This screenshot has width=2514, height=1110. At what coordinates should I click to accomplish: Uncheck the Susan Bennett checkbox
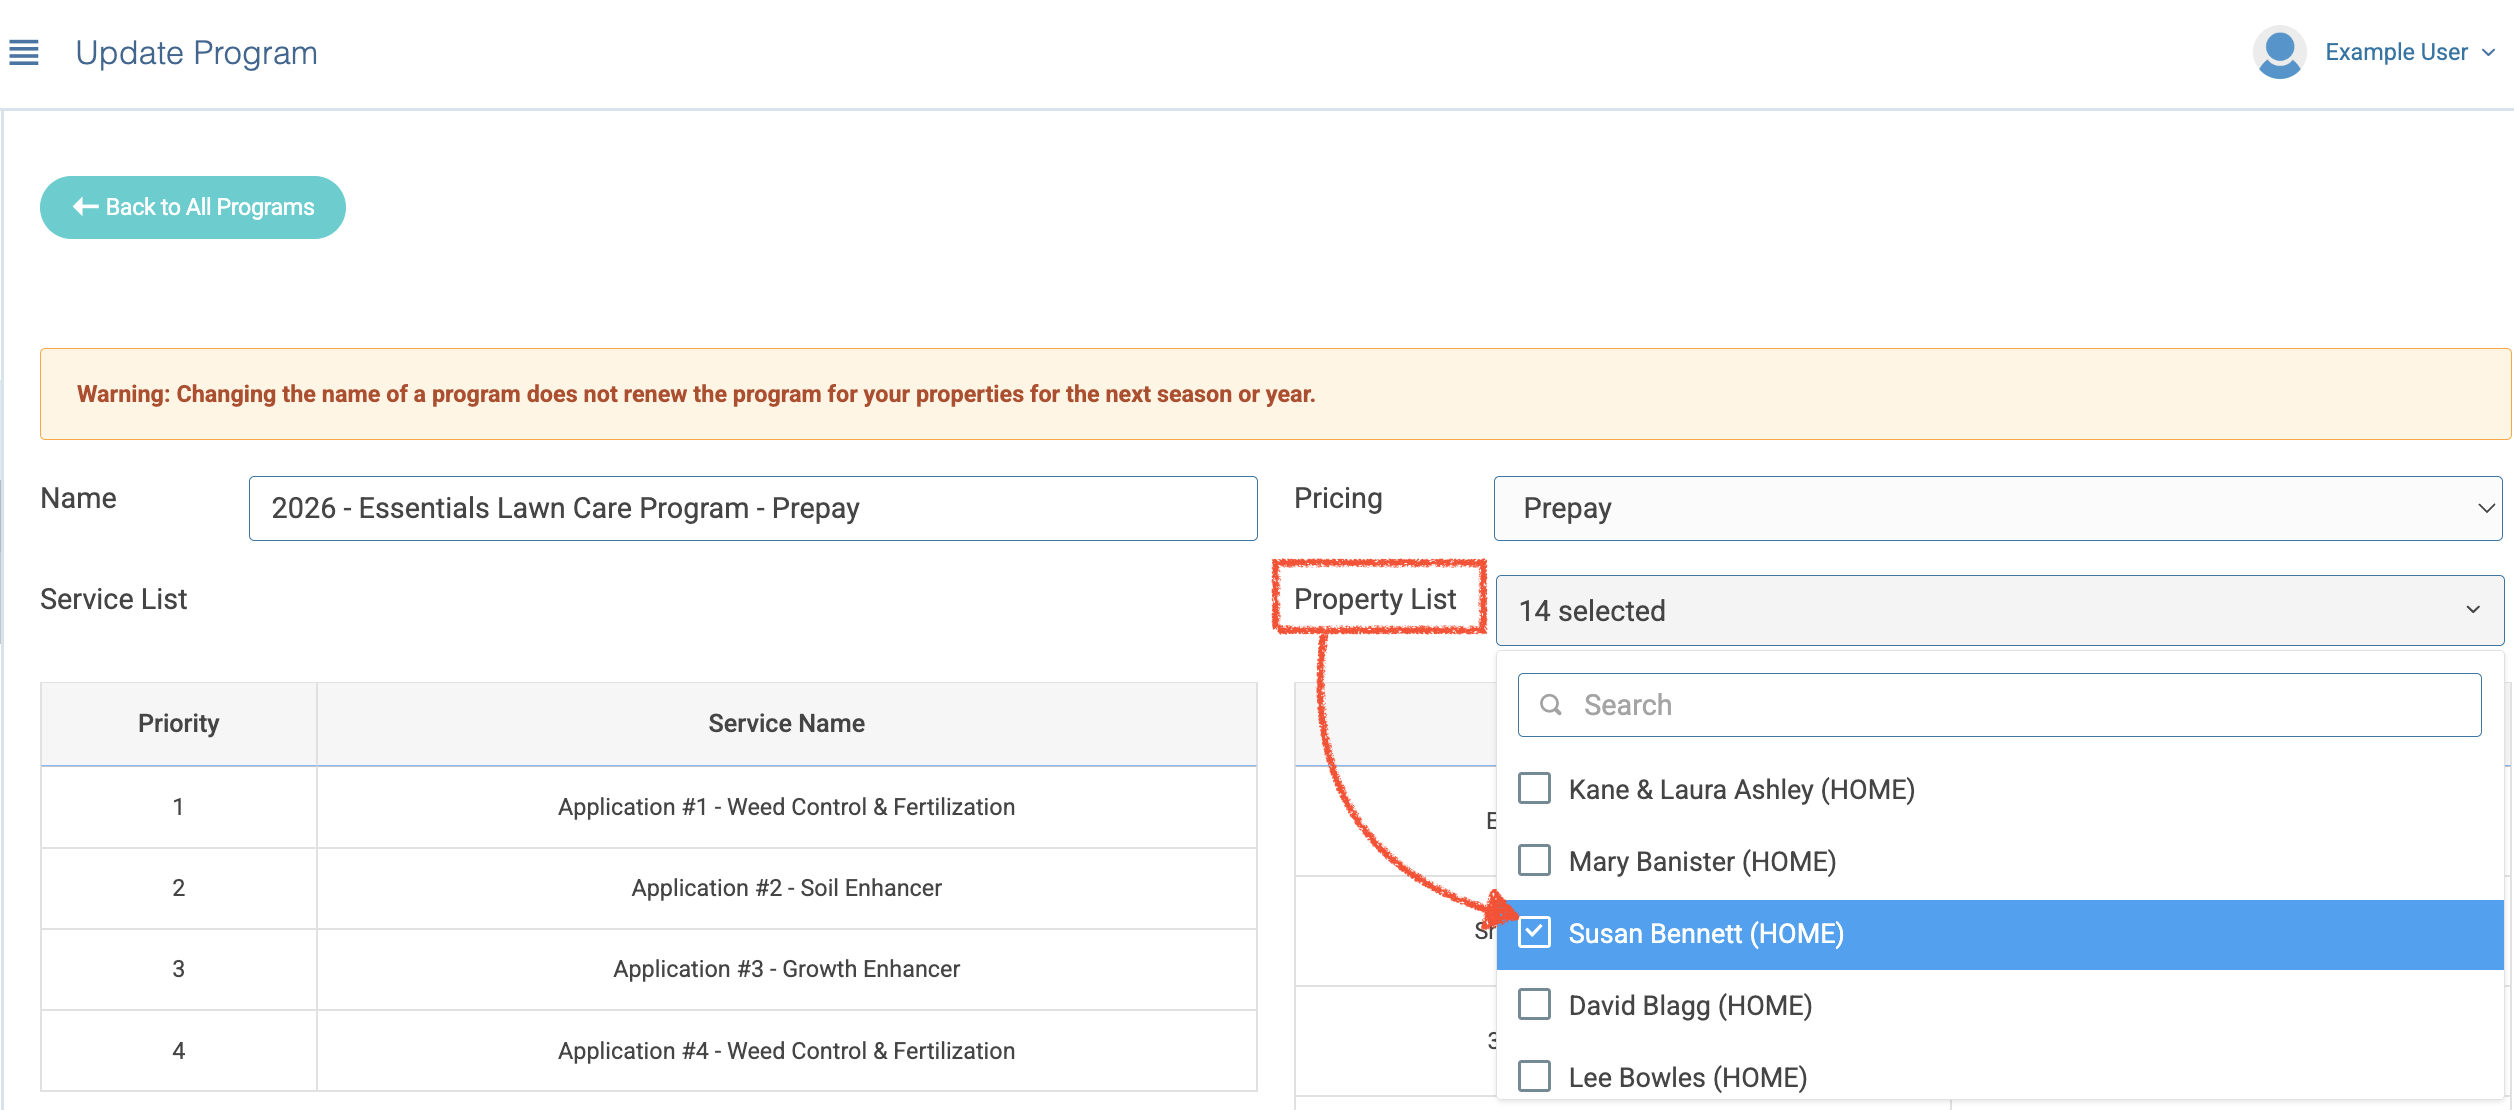[x=1534, y=933]
